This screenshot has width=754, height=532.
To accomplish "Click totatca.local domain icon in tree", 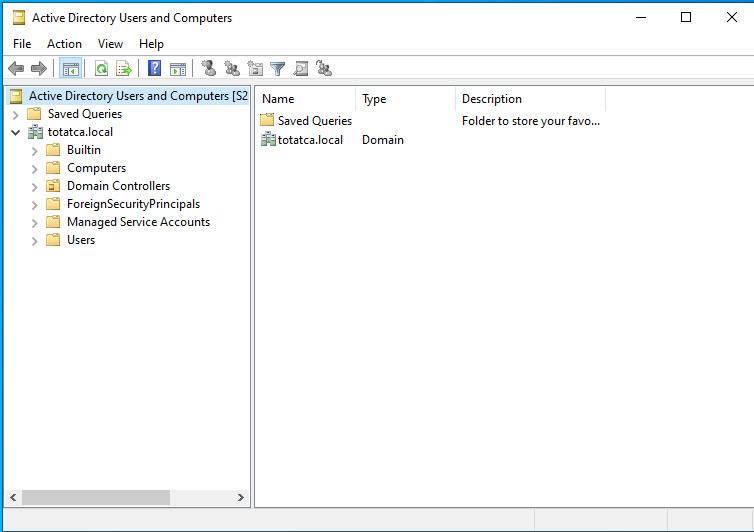I will coord(35,132).
